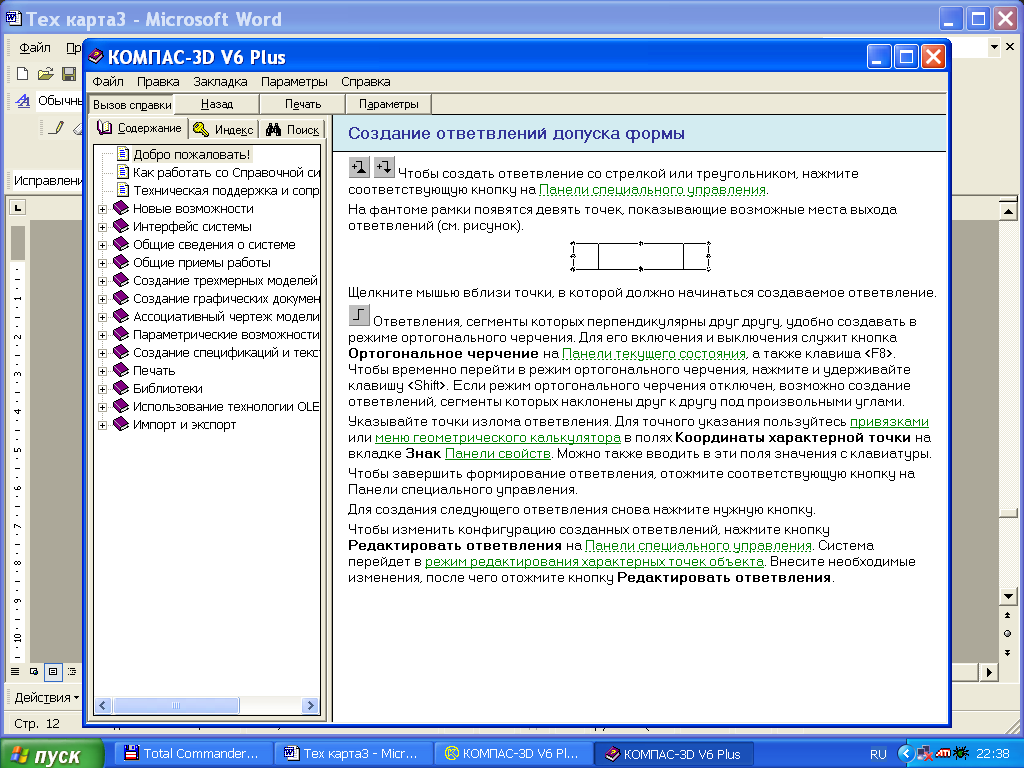Image resolution: width=1024 pixels, height=768 pixels.
Task: Switch Word to normal view icon
Action: (x=15, y=671)
